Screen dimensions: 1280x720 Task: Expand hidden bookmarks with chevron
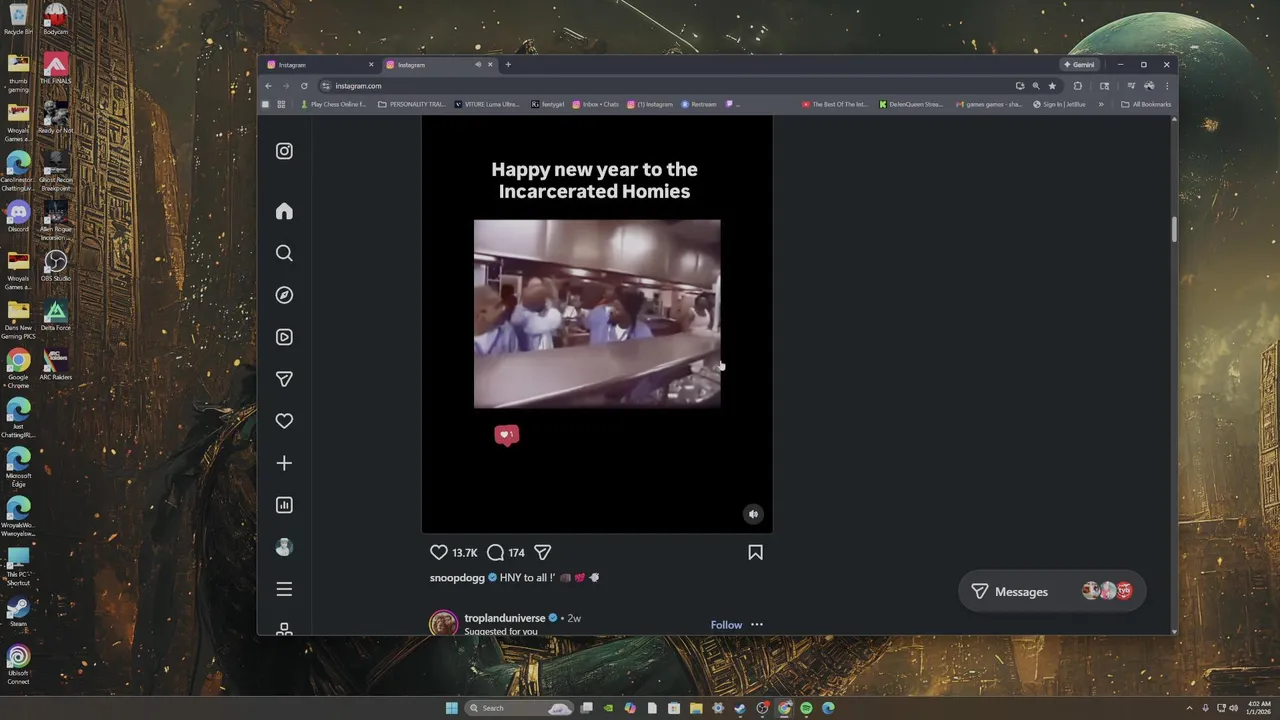pyautogui.click(x=1101, y=104)
